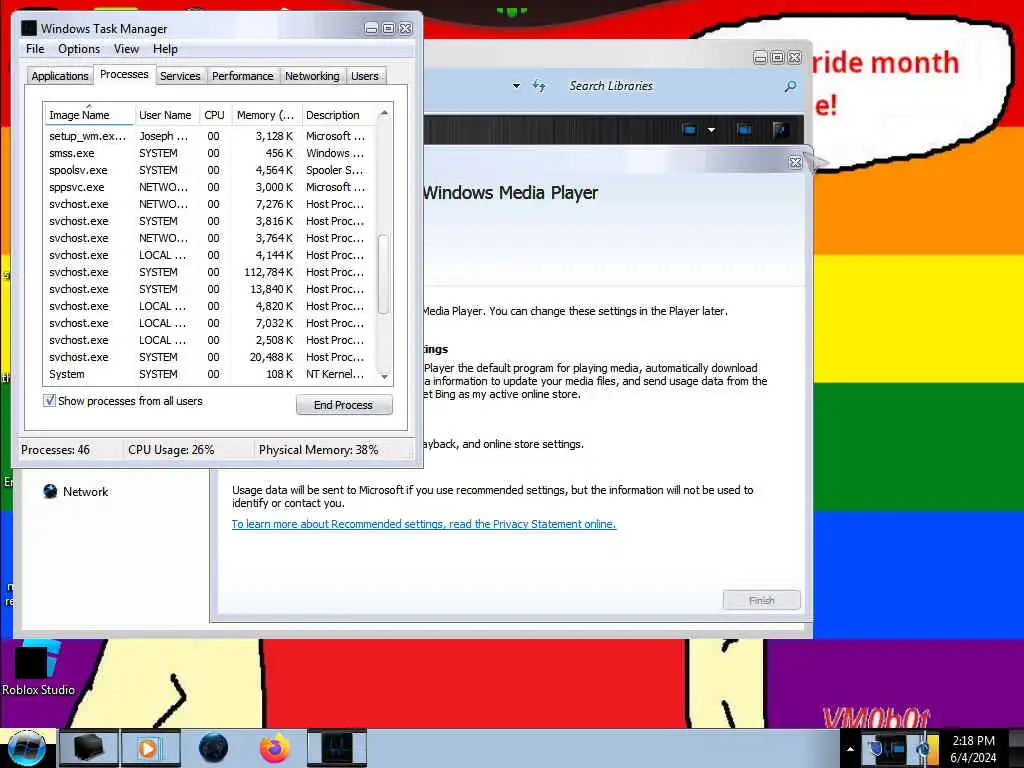Minimize the Windows Task Manager window
Screen dimensions: 1024x768
(x=371, y=28)
